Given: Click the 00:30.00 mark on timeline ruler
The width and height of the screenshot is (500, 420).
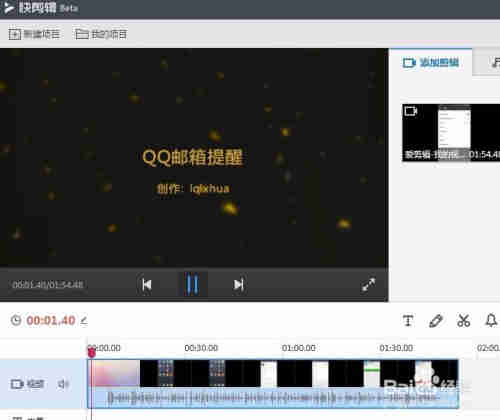Looking at the screenshot, I should 201,348.
